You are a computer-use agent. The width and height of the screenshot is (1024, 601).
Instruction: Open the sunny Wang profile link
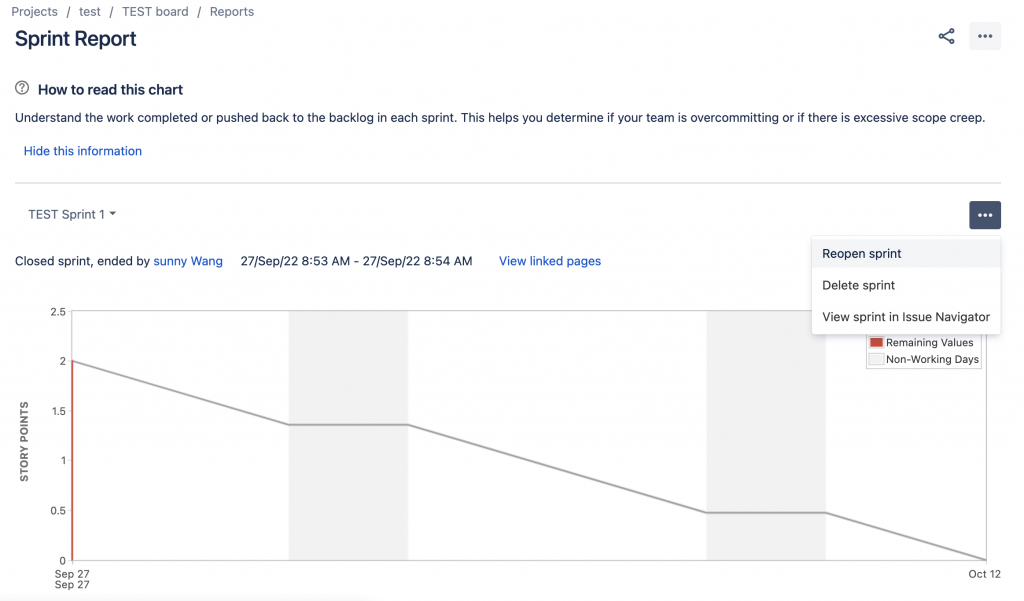pyautogui.click(x=188, y=261)
